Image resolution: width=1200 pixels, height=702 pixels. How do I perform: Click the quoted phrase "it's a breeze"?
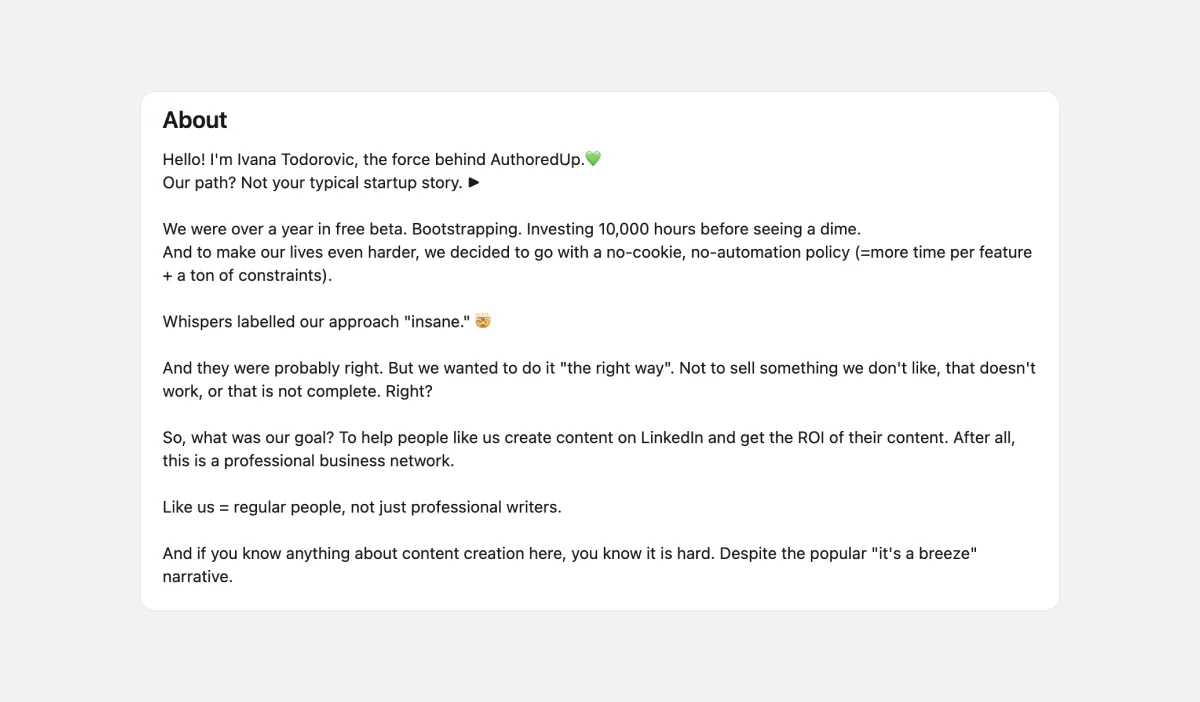click(920, 553)
